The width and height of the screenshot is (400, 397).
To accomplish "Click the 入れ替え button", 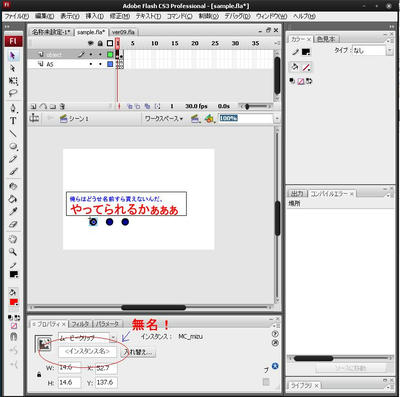I will click(x=138, y=352).
